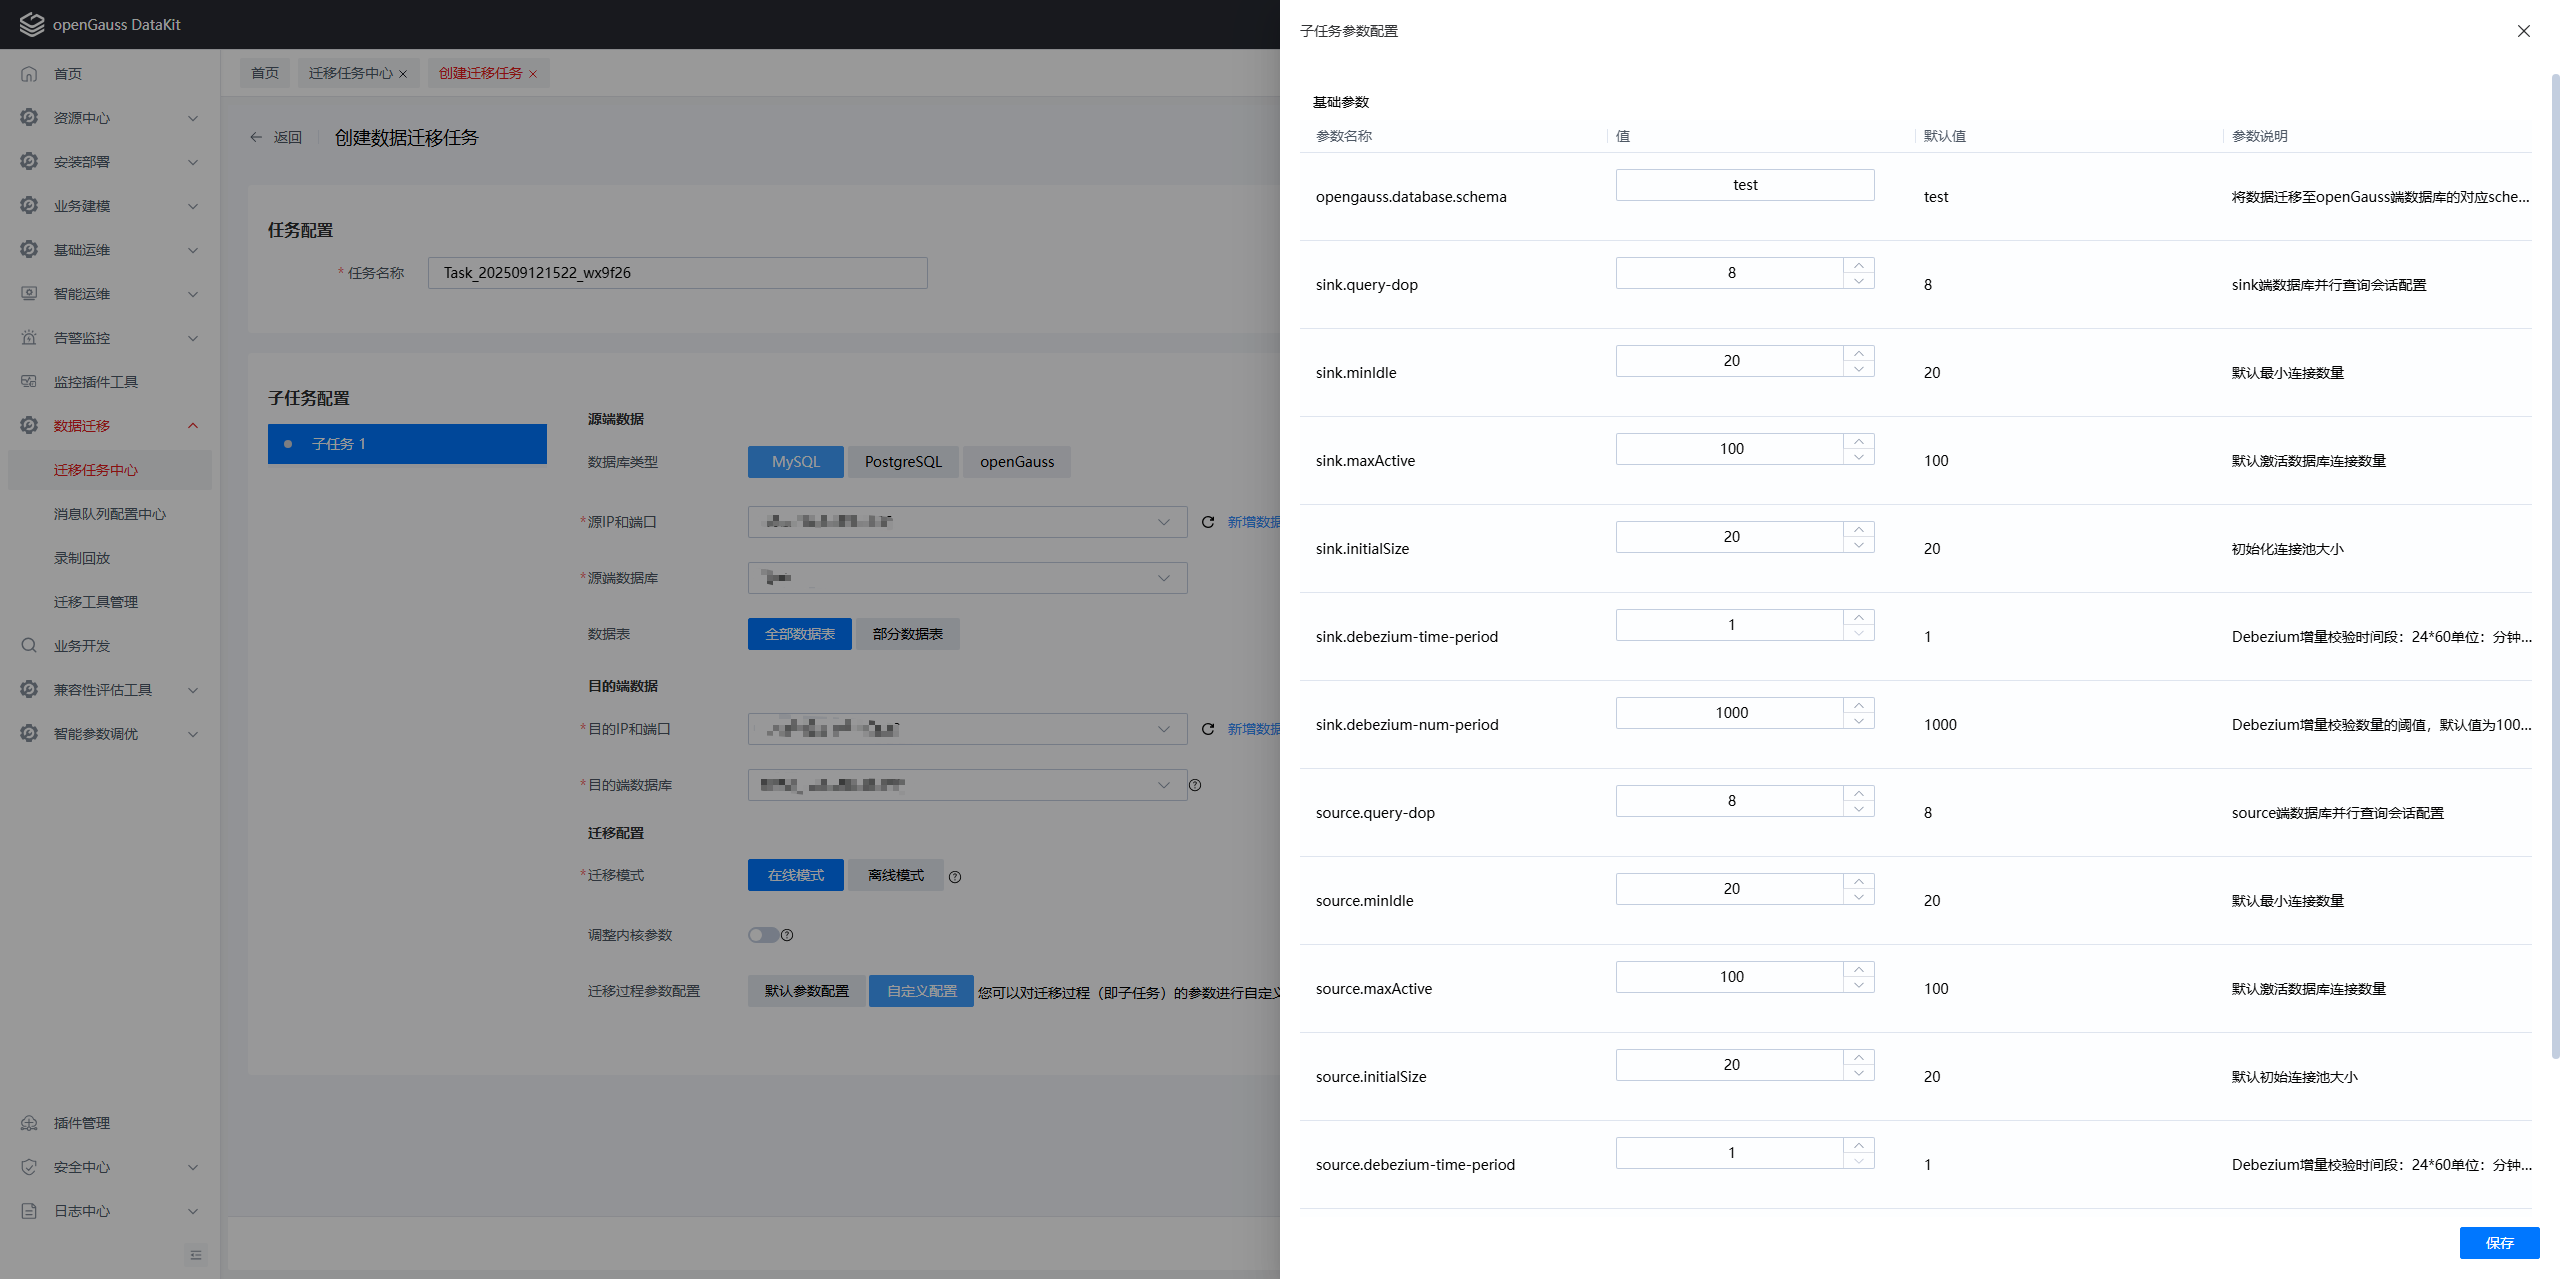Click the openGauss DataKit logo icon
This screenshot has height=1279, width=2560.
tap(32, 24)
